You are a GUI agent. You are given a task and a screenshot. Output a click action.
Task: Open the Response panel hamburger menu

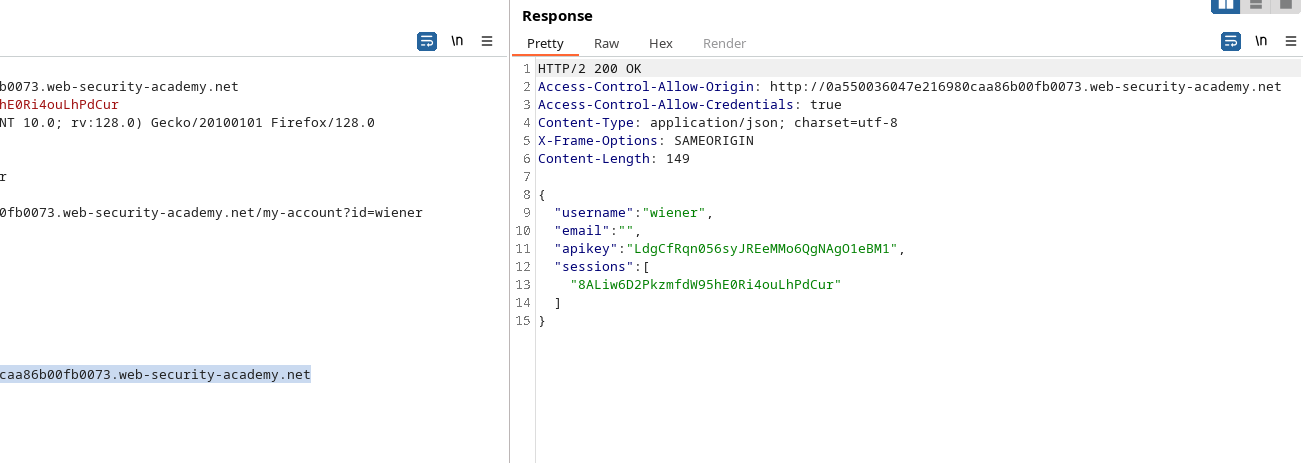click(x=1291, y=41)
